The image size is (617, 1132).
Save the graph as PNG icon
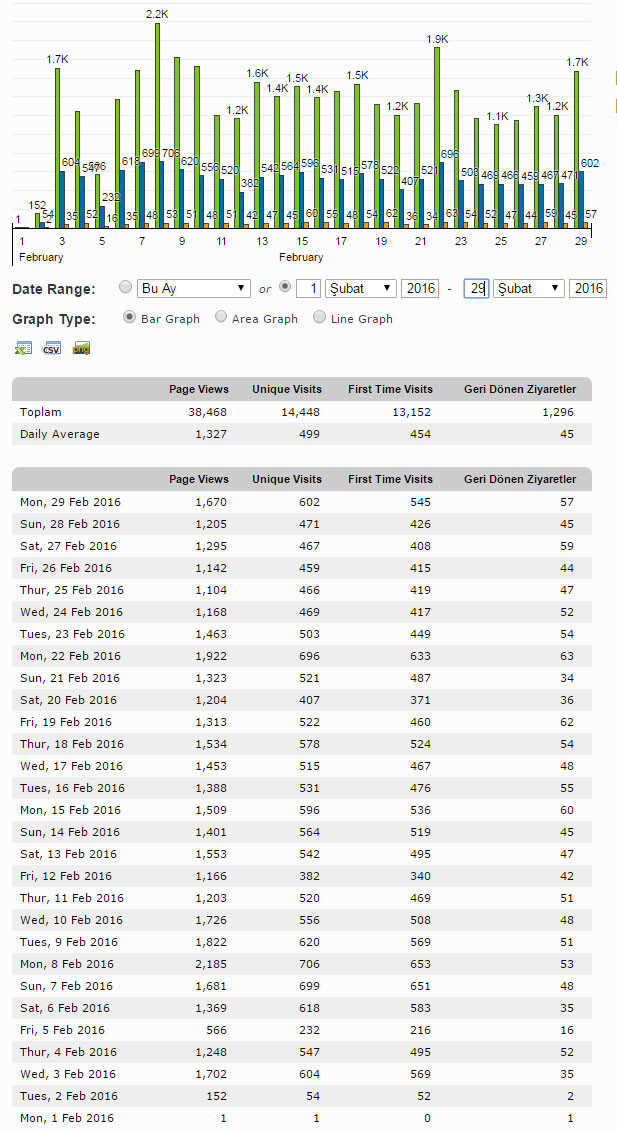81,349
